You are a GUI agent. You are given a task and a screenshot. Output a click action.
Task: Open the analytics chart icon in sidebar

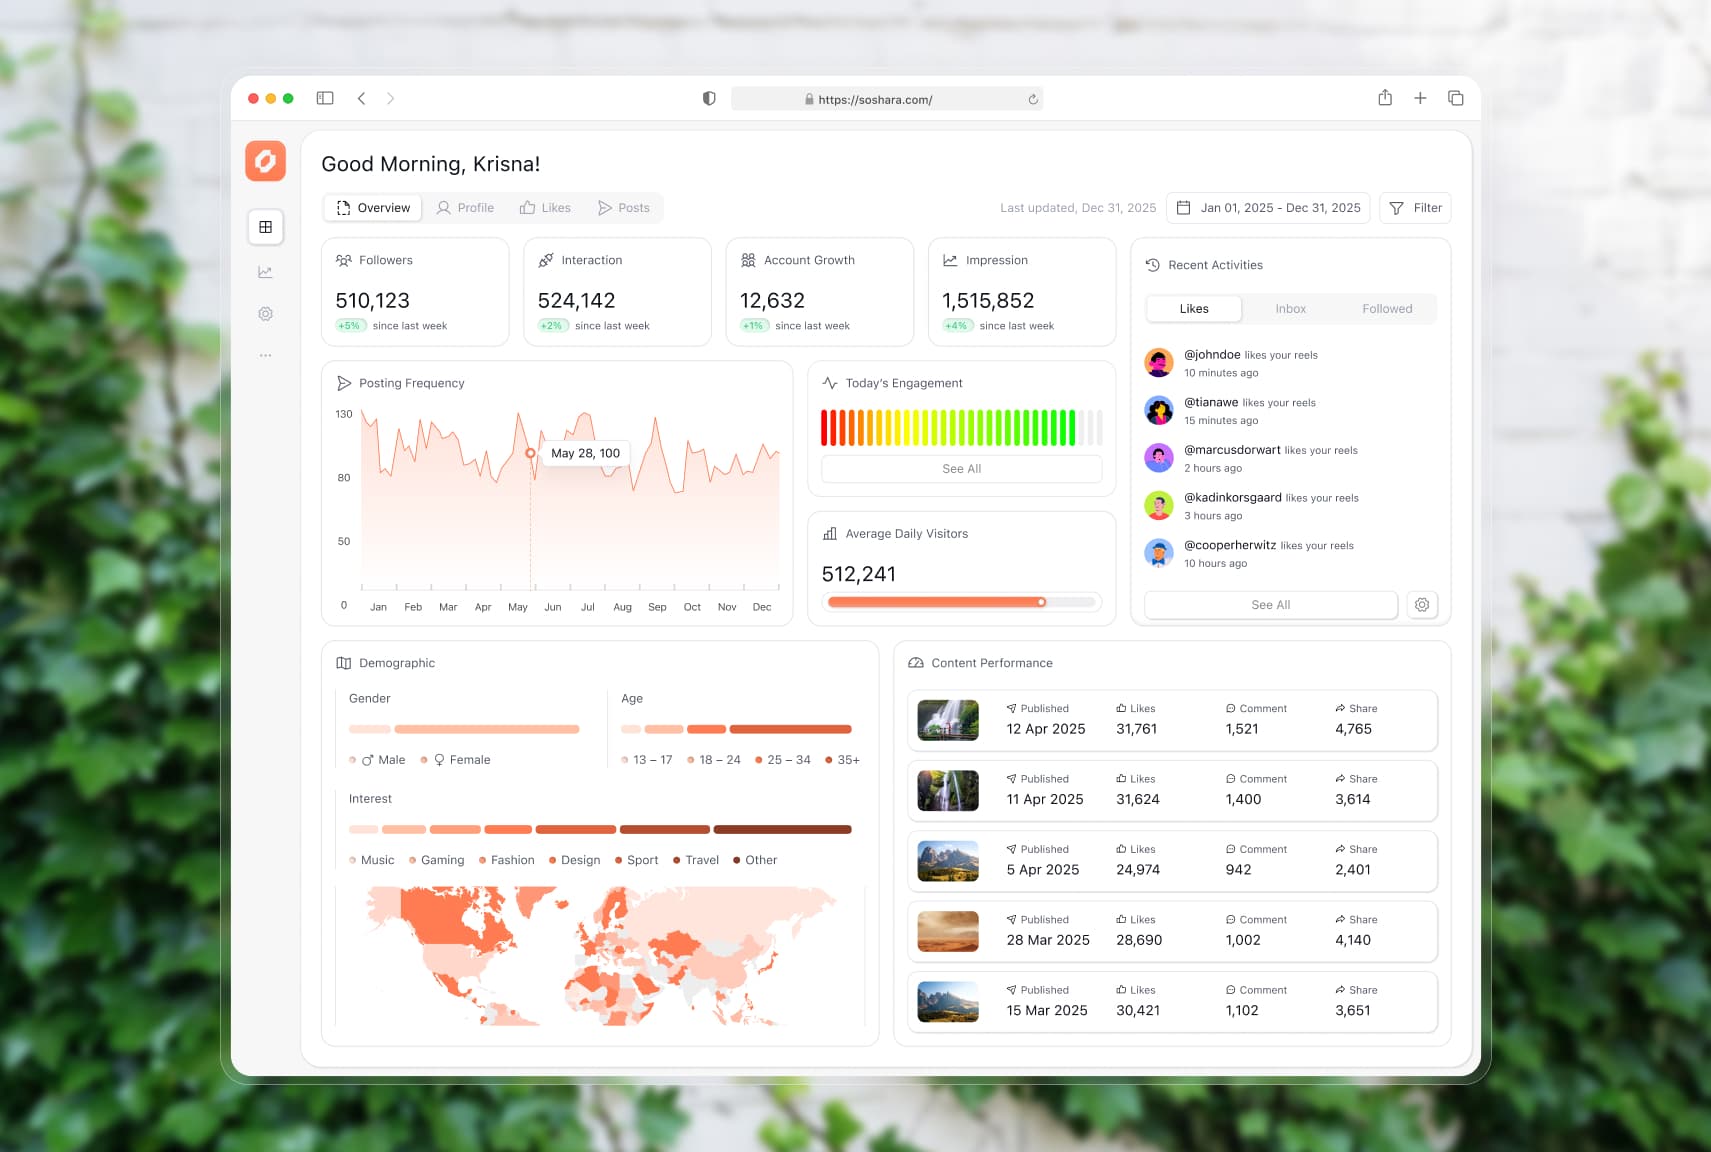265,272
